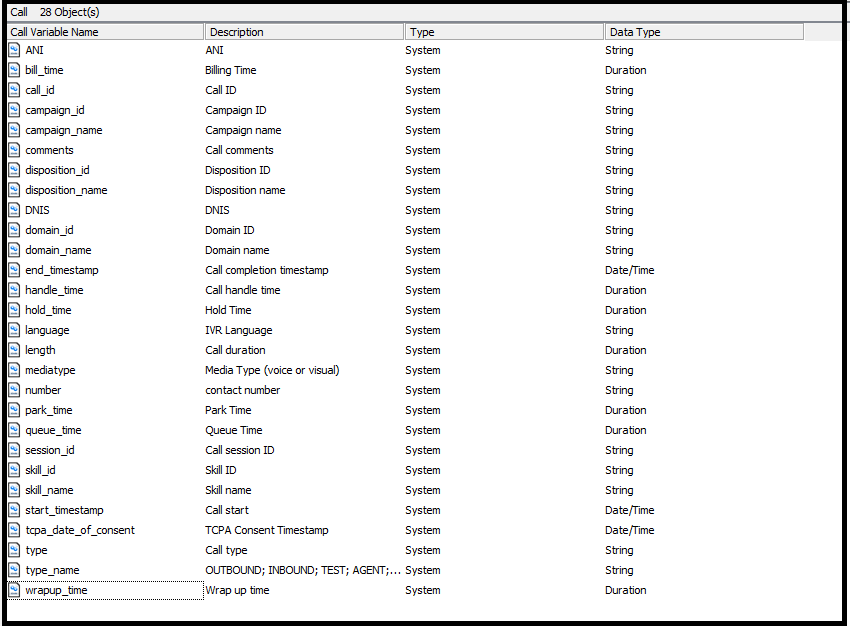Screen dimensions: 850x626
Task: Click the mediatype variable icon
Action: click(14, 371)
